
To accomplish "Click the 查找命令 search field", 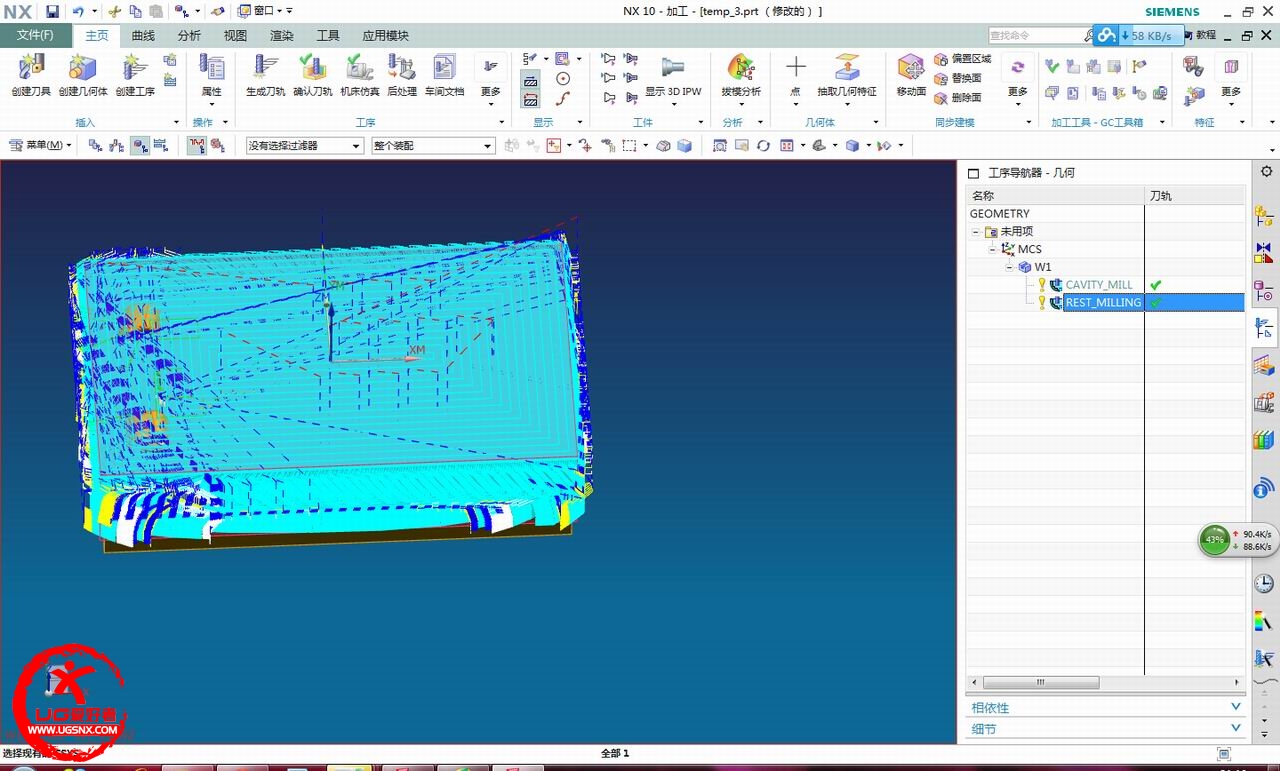I will 1036,35.
